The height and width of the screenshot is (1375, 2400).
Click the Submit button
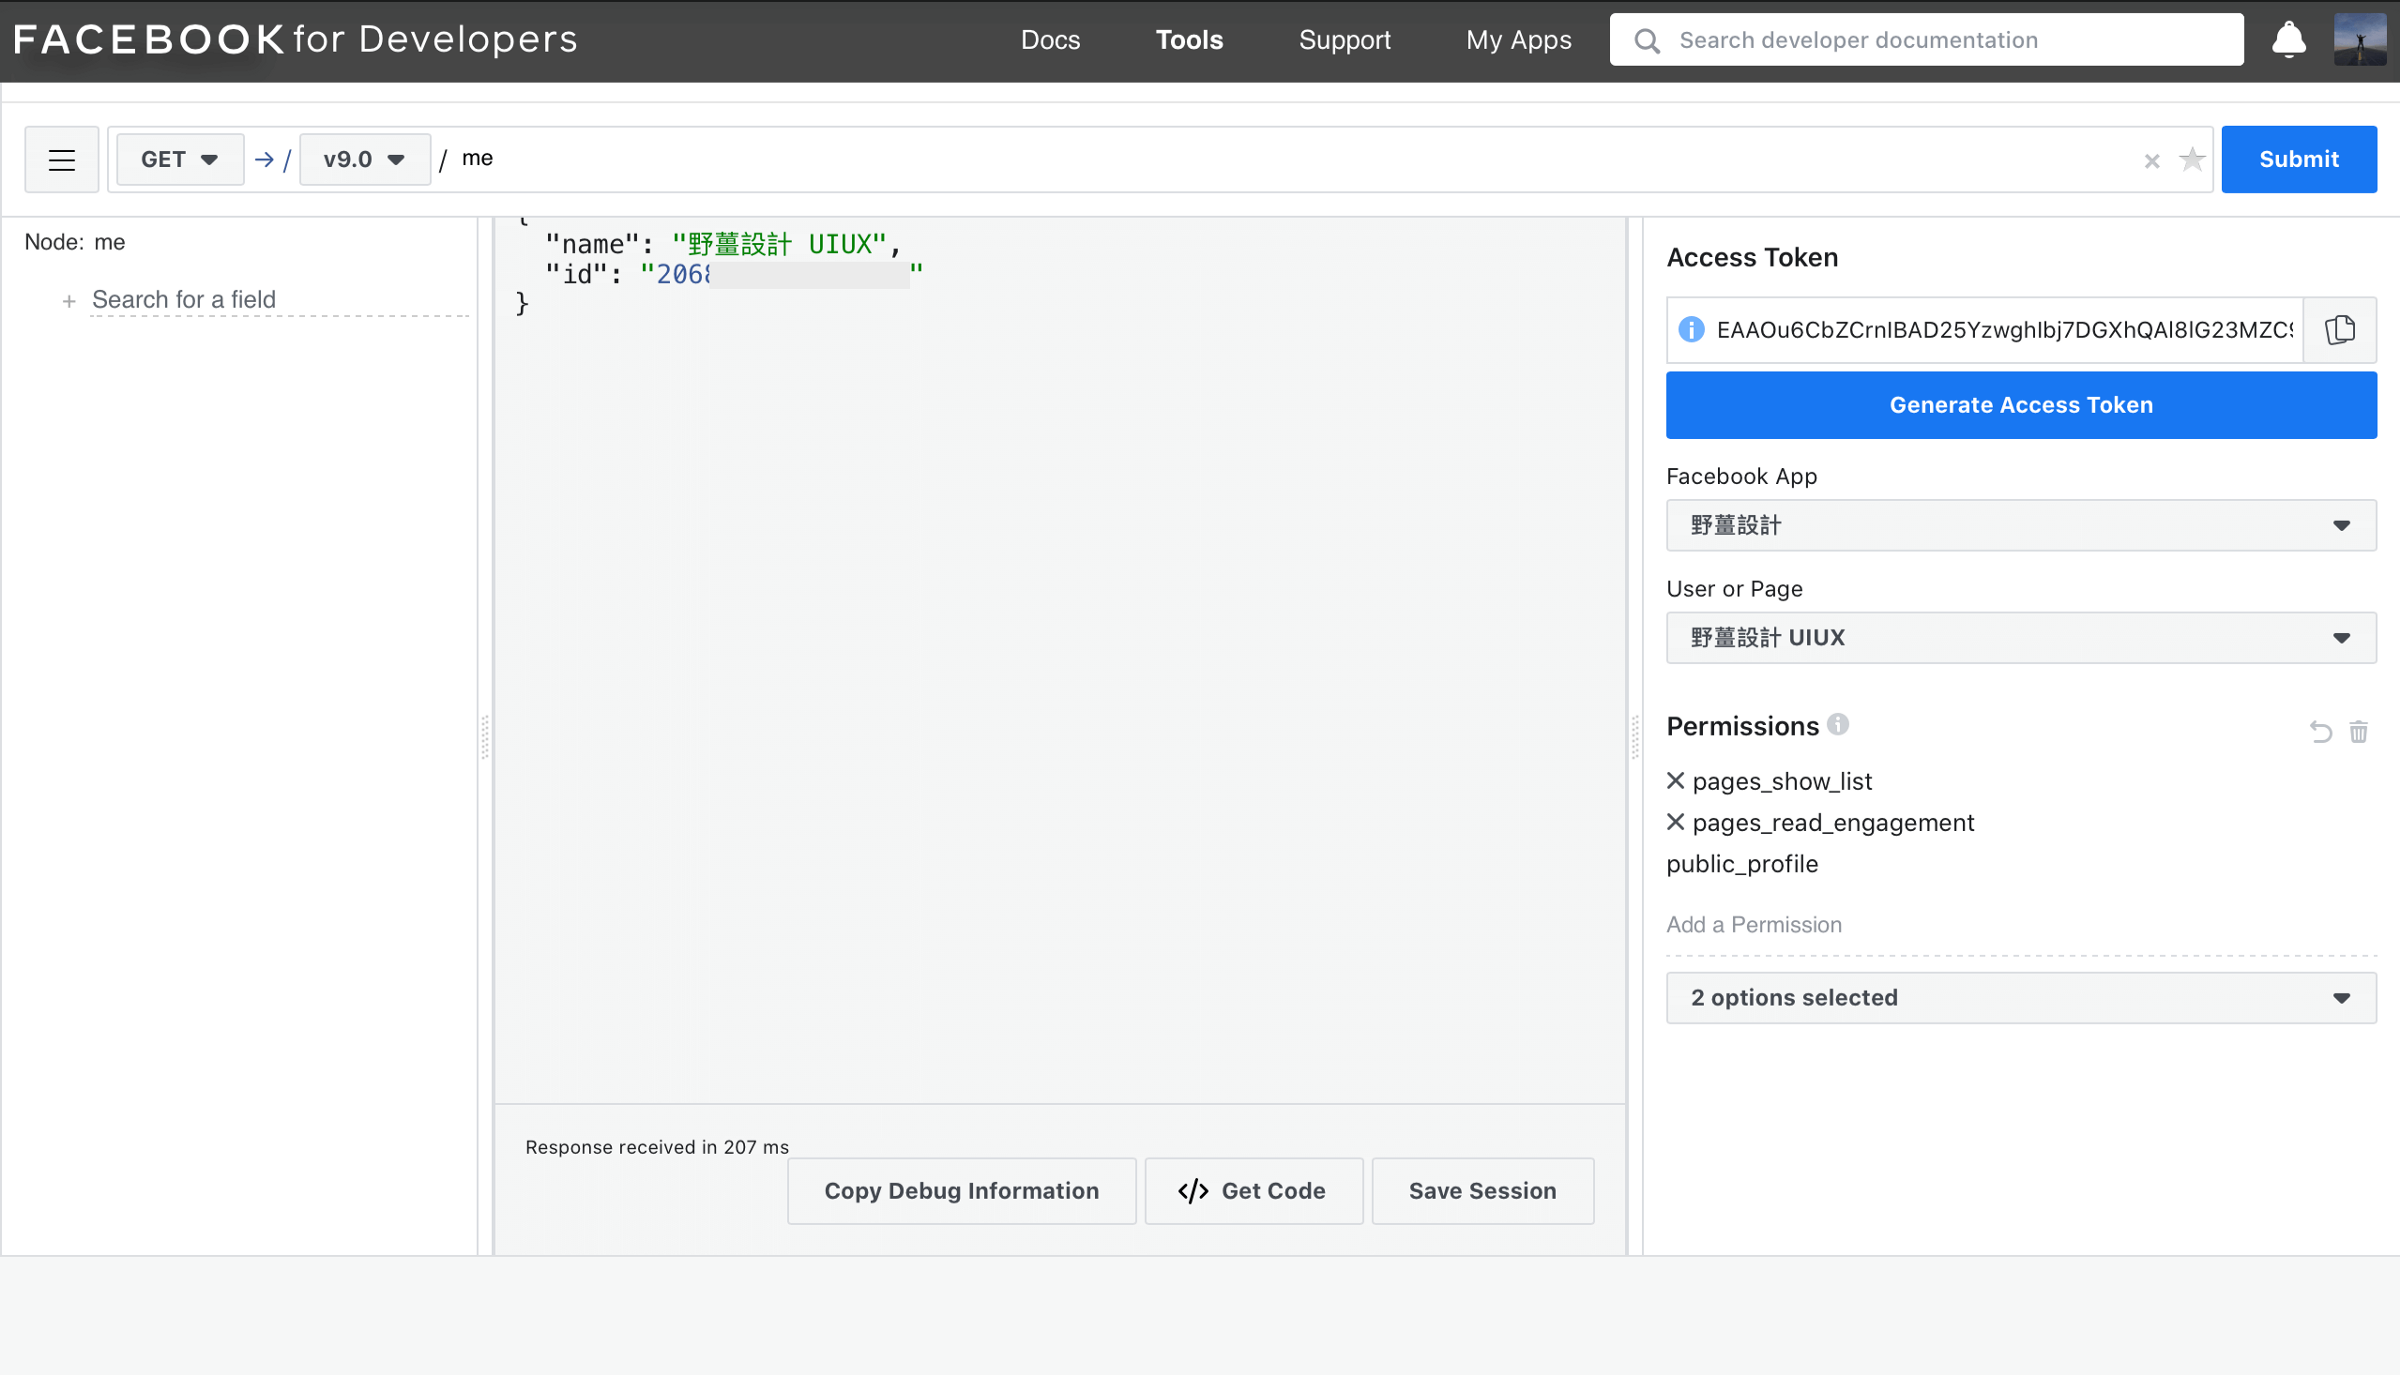tap(2299, 159)
